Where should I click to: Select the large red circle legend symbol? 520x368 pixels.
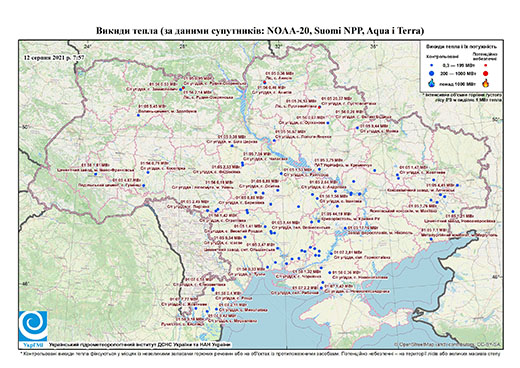pos(485,73)
